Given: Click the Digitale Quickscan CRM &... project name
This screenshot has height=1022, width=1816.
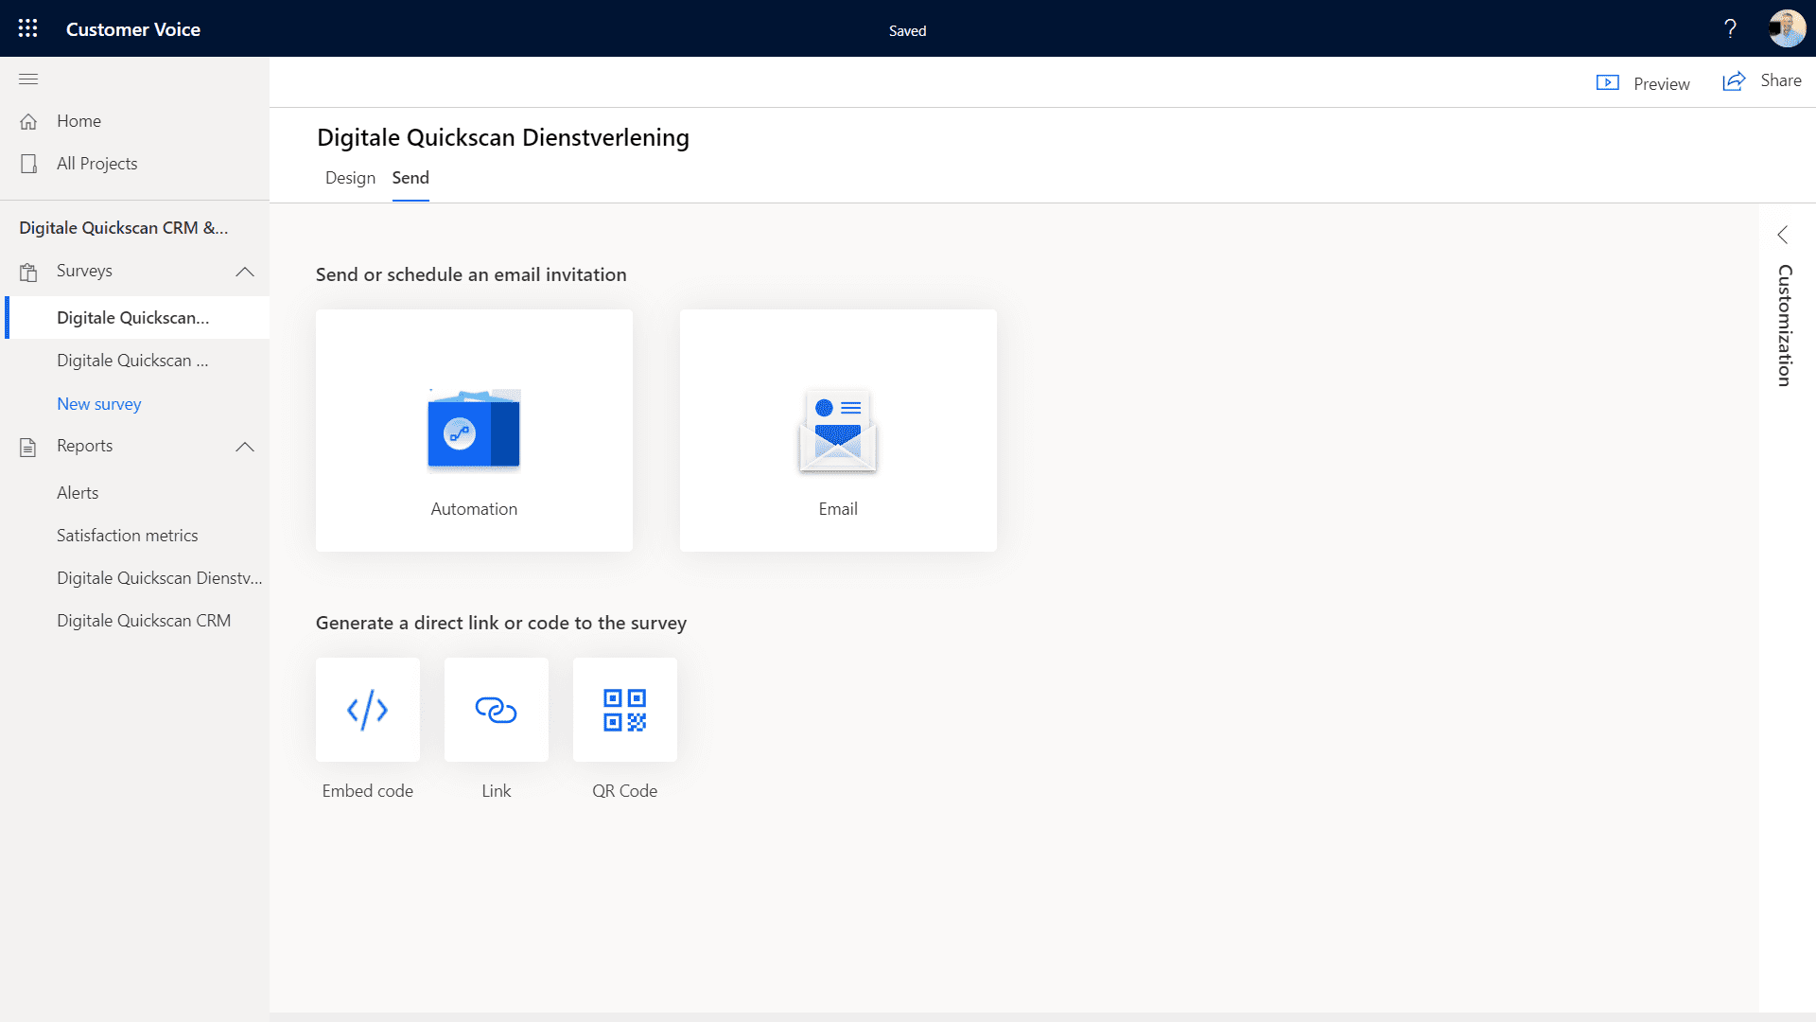Looking at the screenshot, I should (x=124, y=228).
